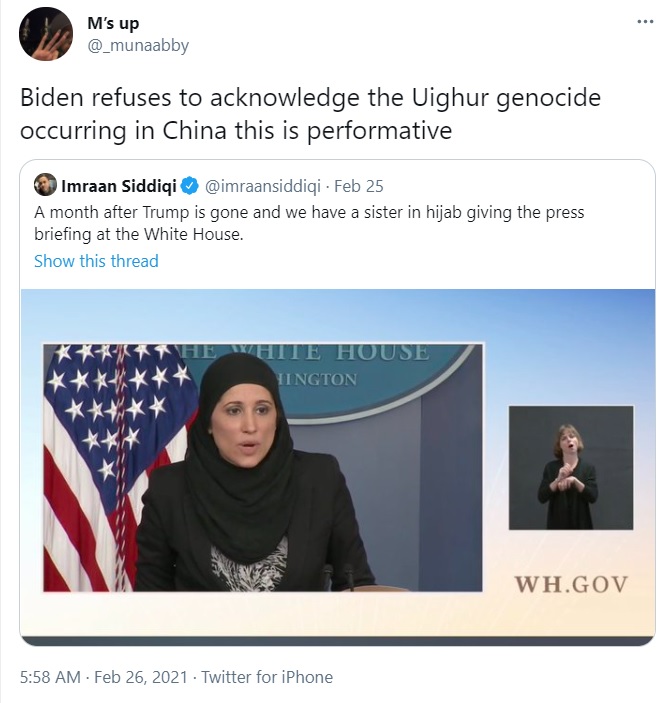Image resolution: width=669 pixels, height=703 pixels.
Task: Click the Feb 25 quoted tweet date
Action: (x=359, y=186)
